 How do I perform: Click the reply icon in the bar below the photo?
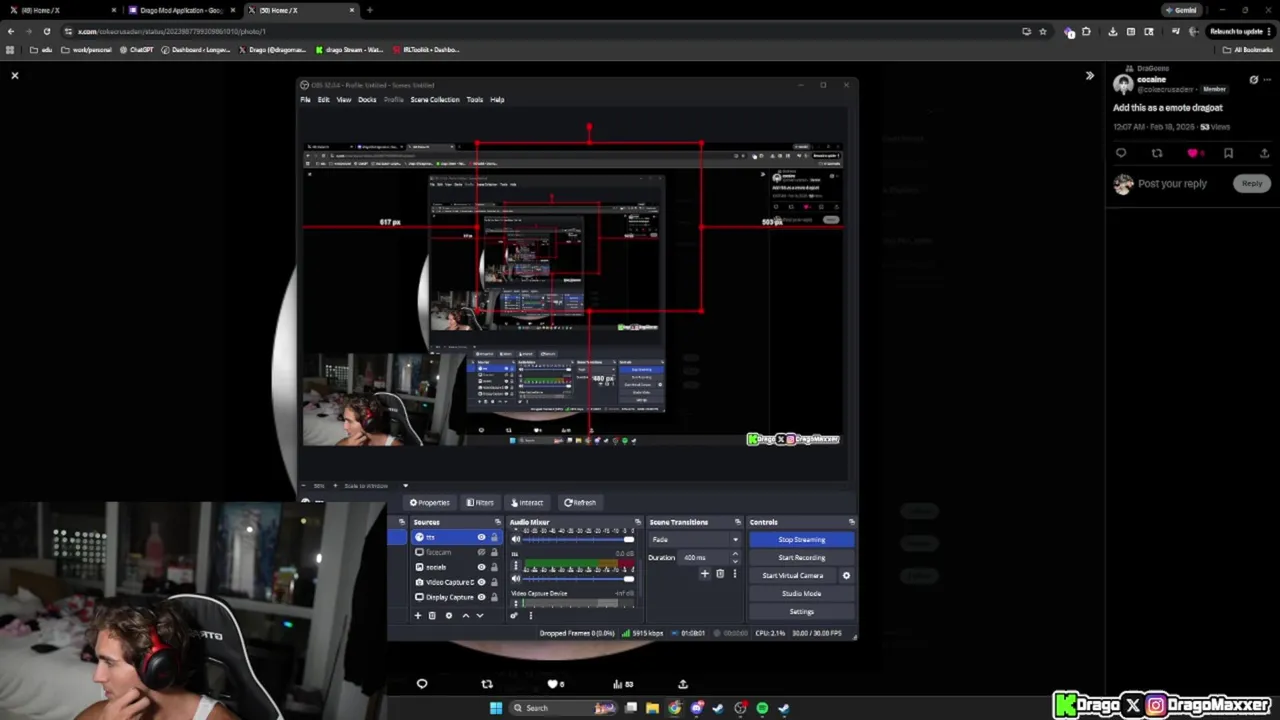pos(421,684)
